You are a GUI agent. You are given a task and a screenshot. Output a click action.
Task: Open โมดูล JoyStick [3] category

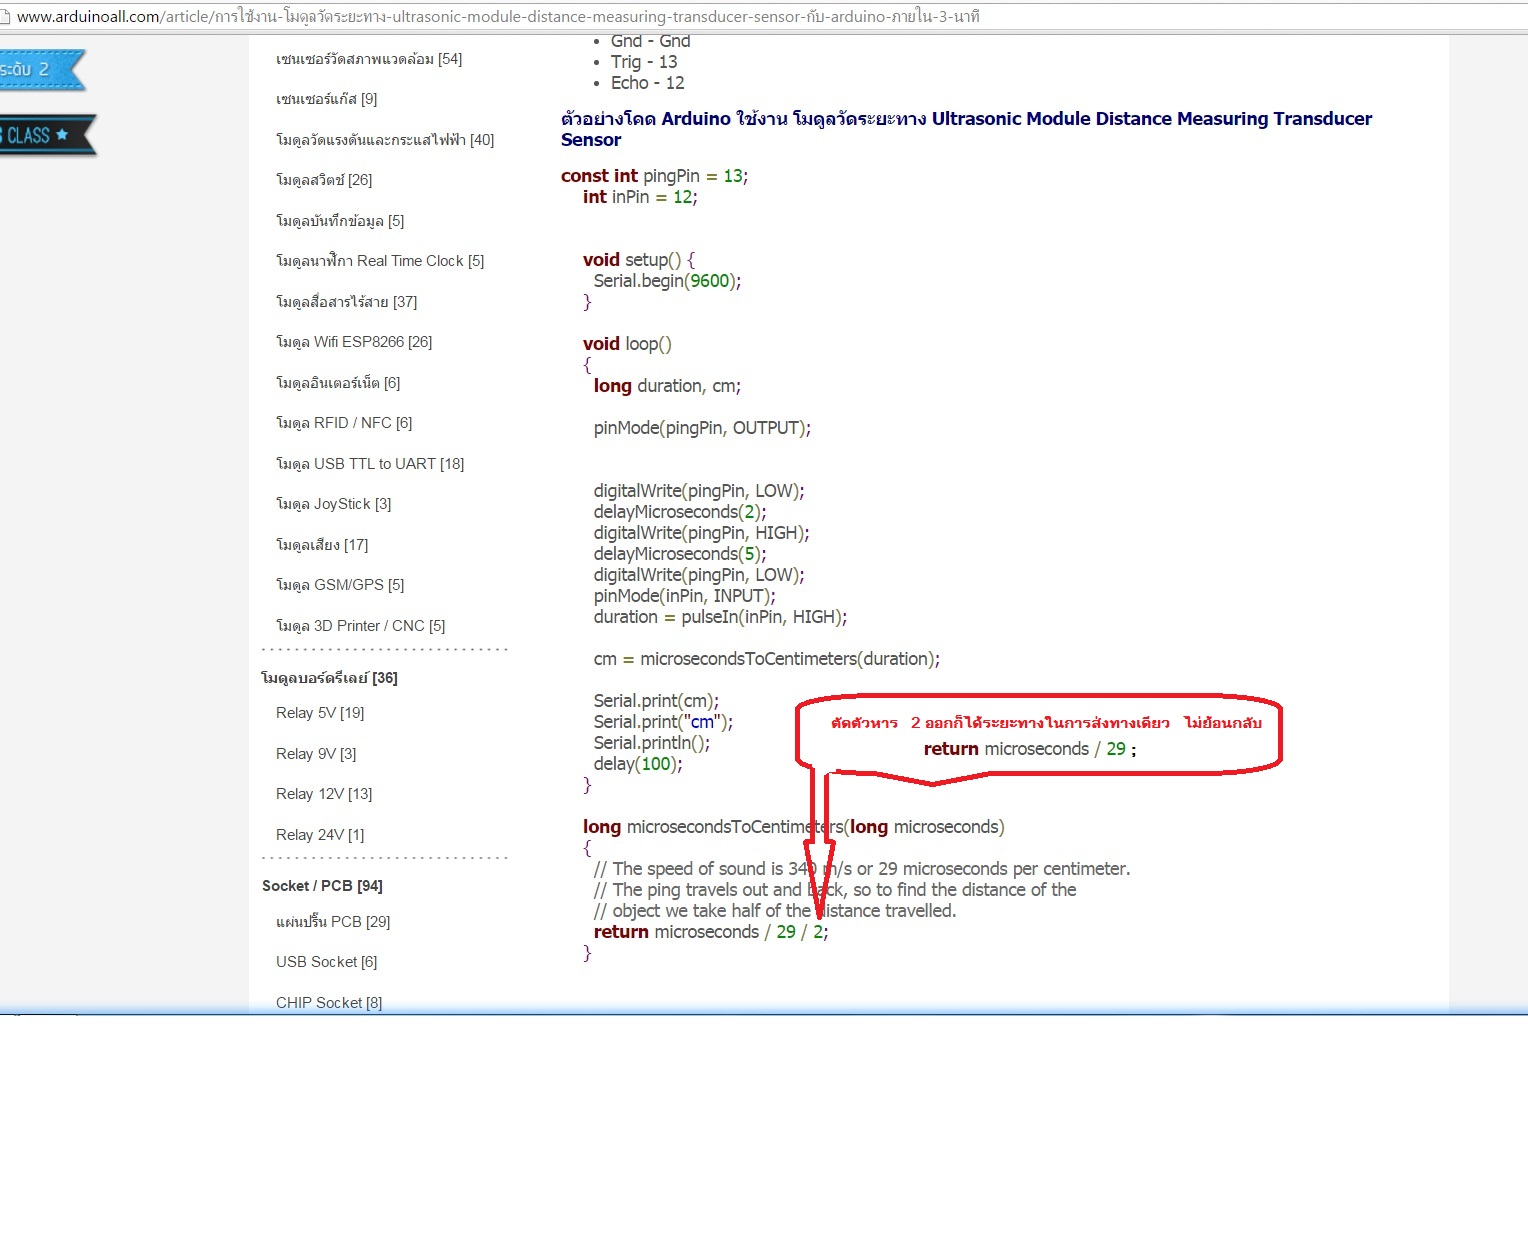(x=333, y=504)
